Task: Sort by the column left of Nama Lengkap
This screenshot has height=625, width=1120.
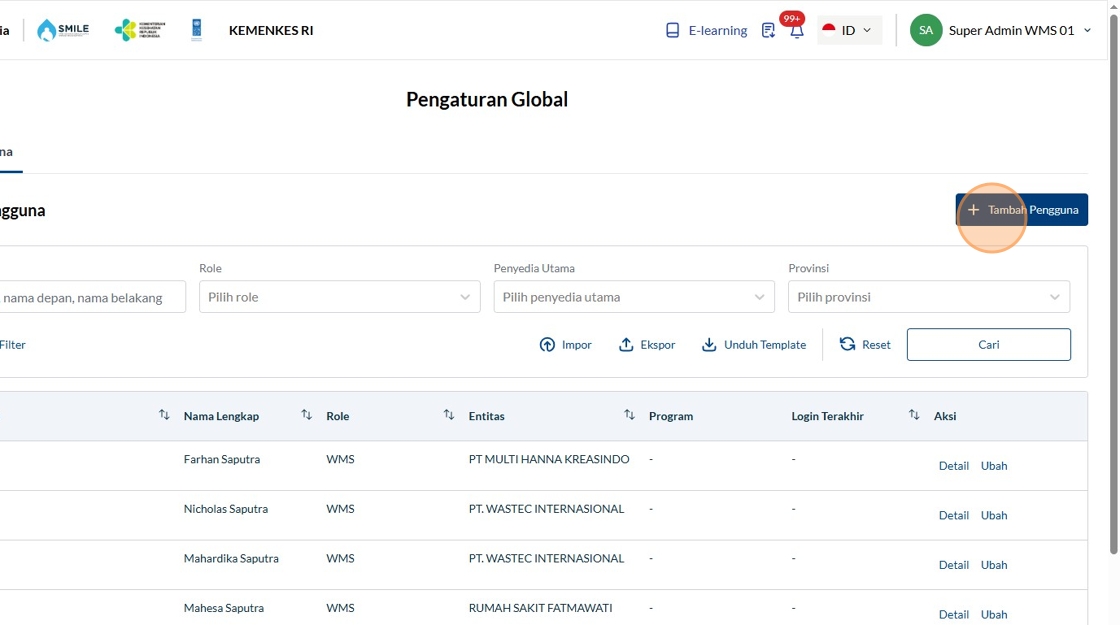Action: pos(164,415)
